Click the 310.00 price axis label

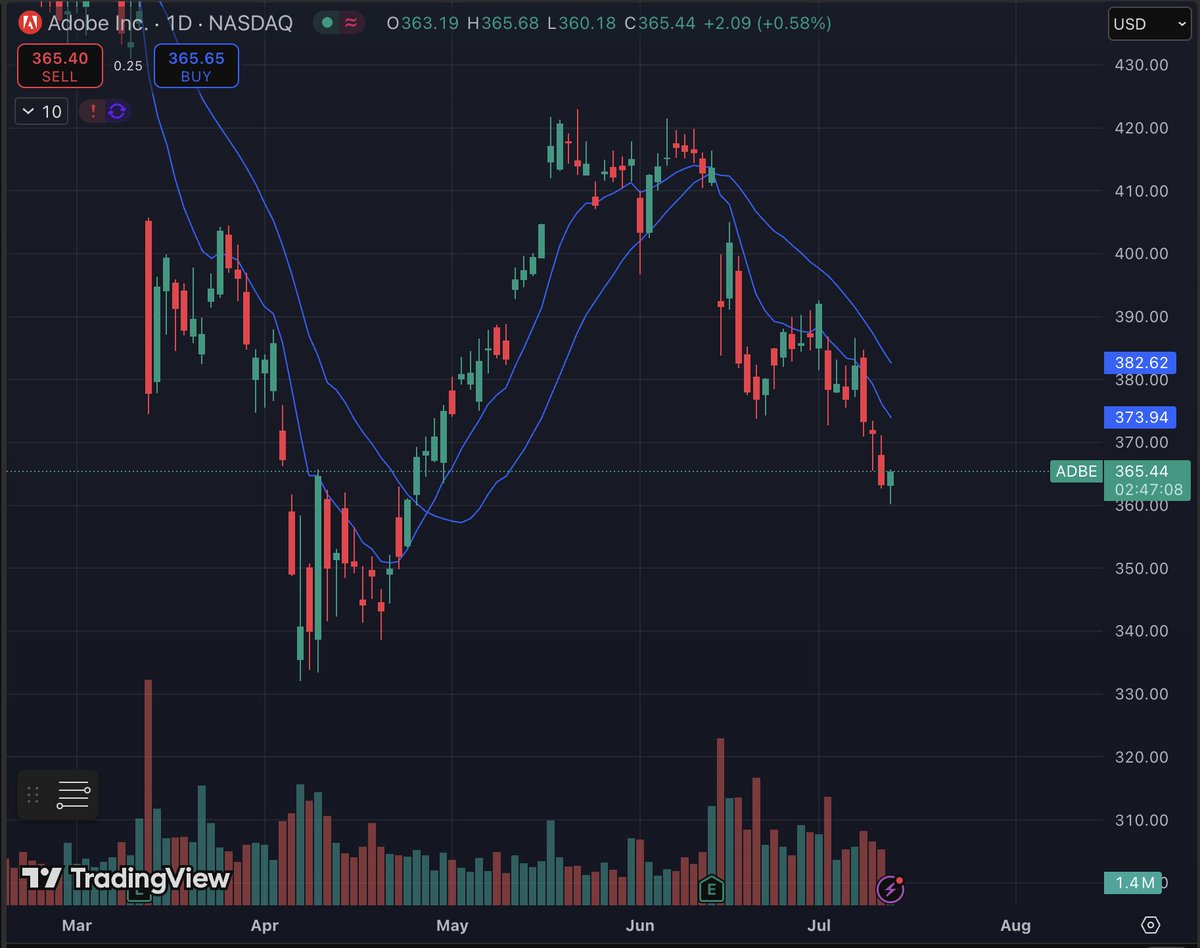click(1140, 821)
